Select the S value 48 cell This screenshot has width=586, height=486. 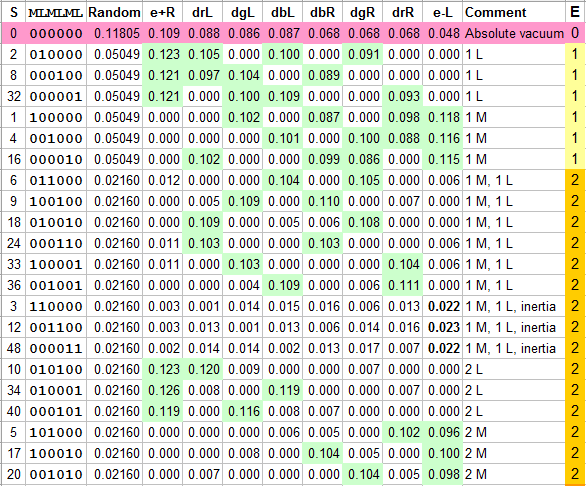pyautogui.click(x=13, y=348)
